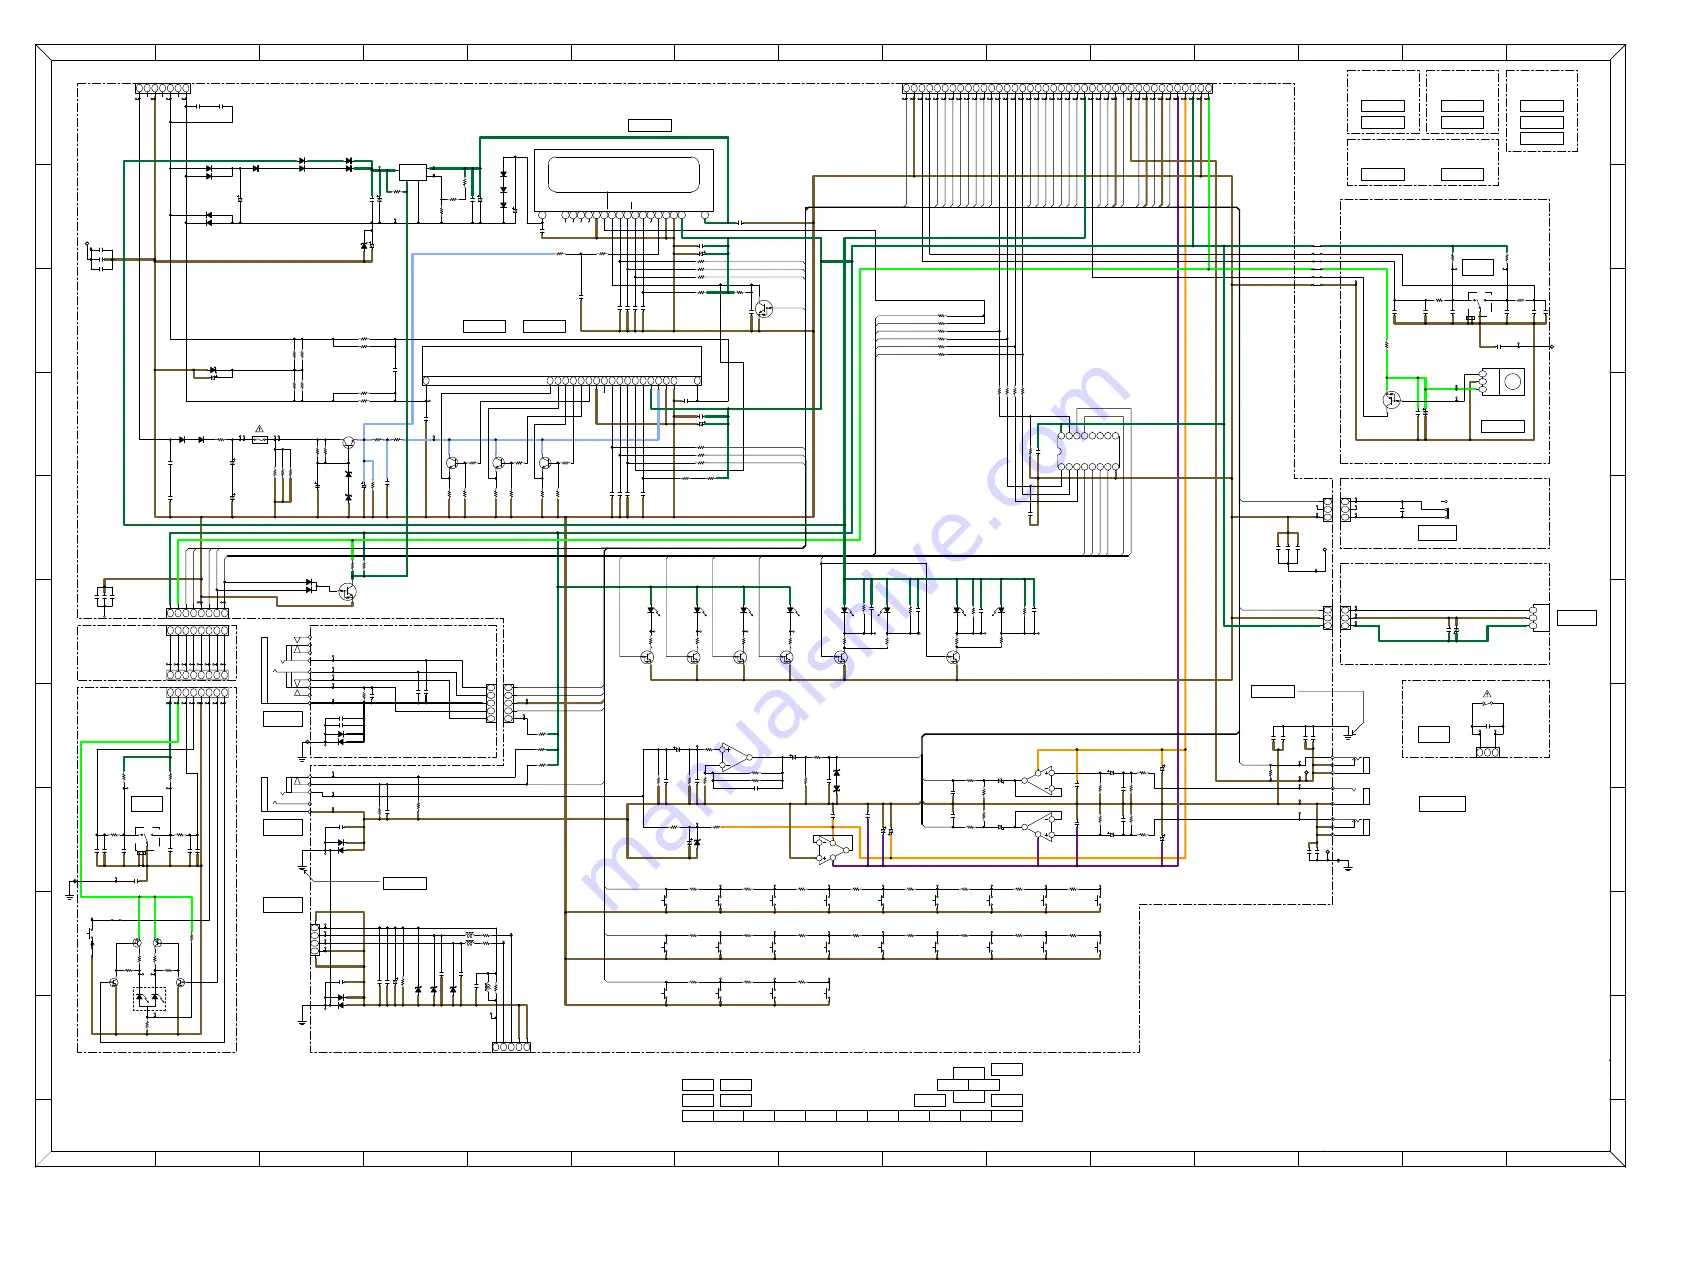1701x1263 pixels.
Task: Click the transistor right of display module
Action: pyautogui.click(x=764, y=309)
